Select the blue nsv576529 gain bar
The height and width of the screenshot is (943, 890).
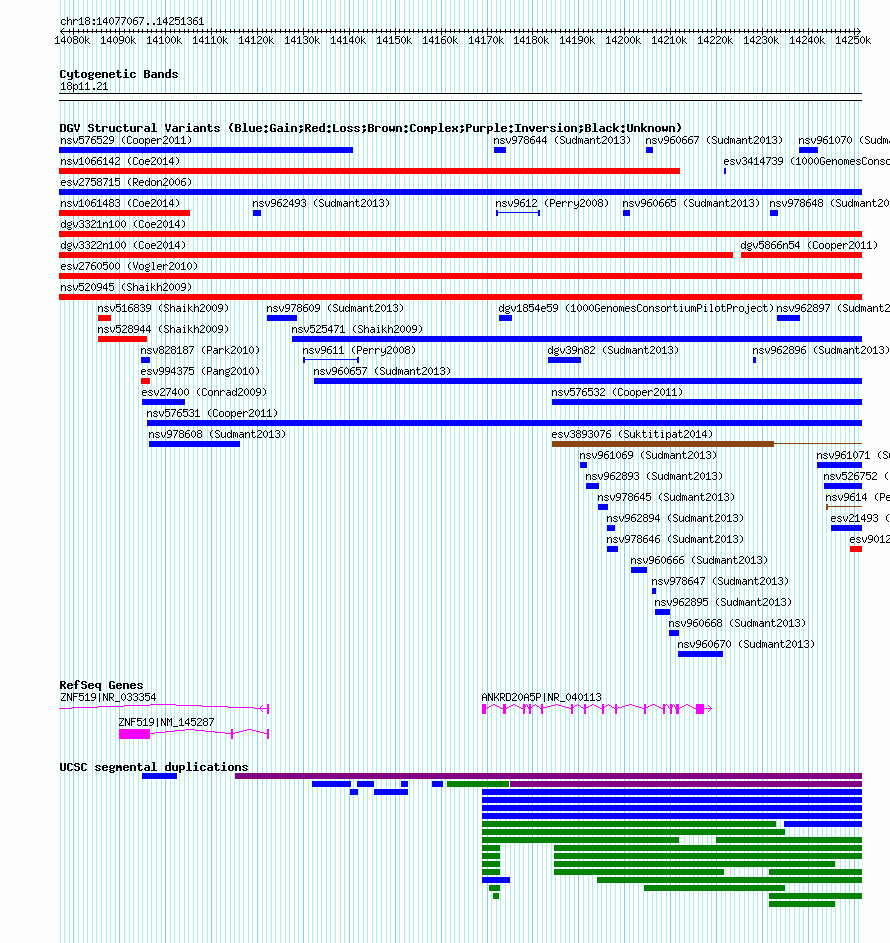point(206,150)
